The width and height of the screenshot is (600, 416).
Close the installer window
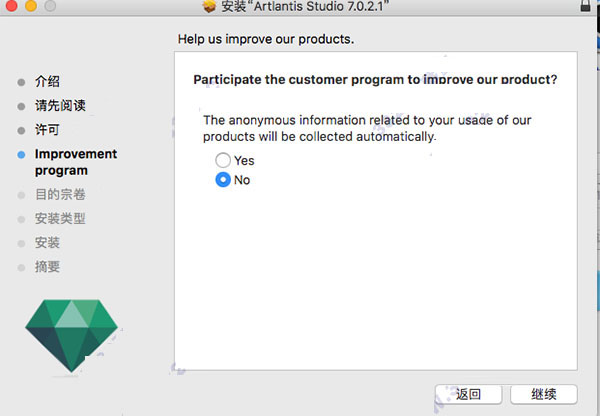(10, 7)
